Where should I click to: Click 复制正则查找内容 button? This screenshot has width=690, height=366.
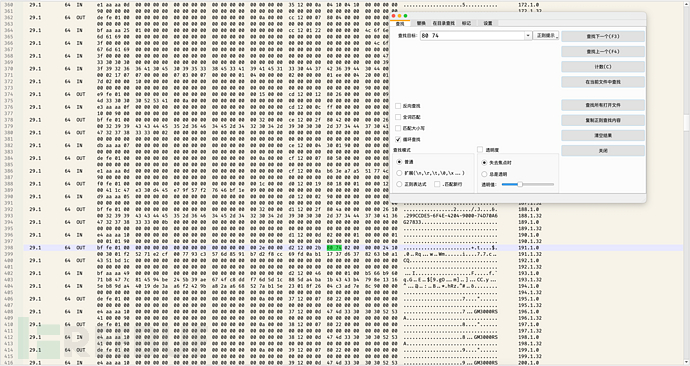pyautogui.click(x=603, y=120)
